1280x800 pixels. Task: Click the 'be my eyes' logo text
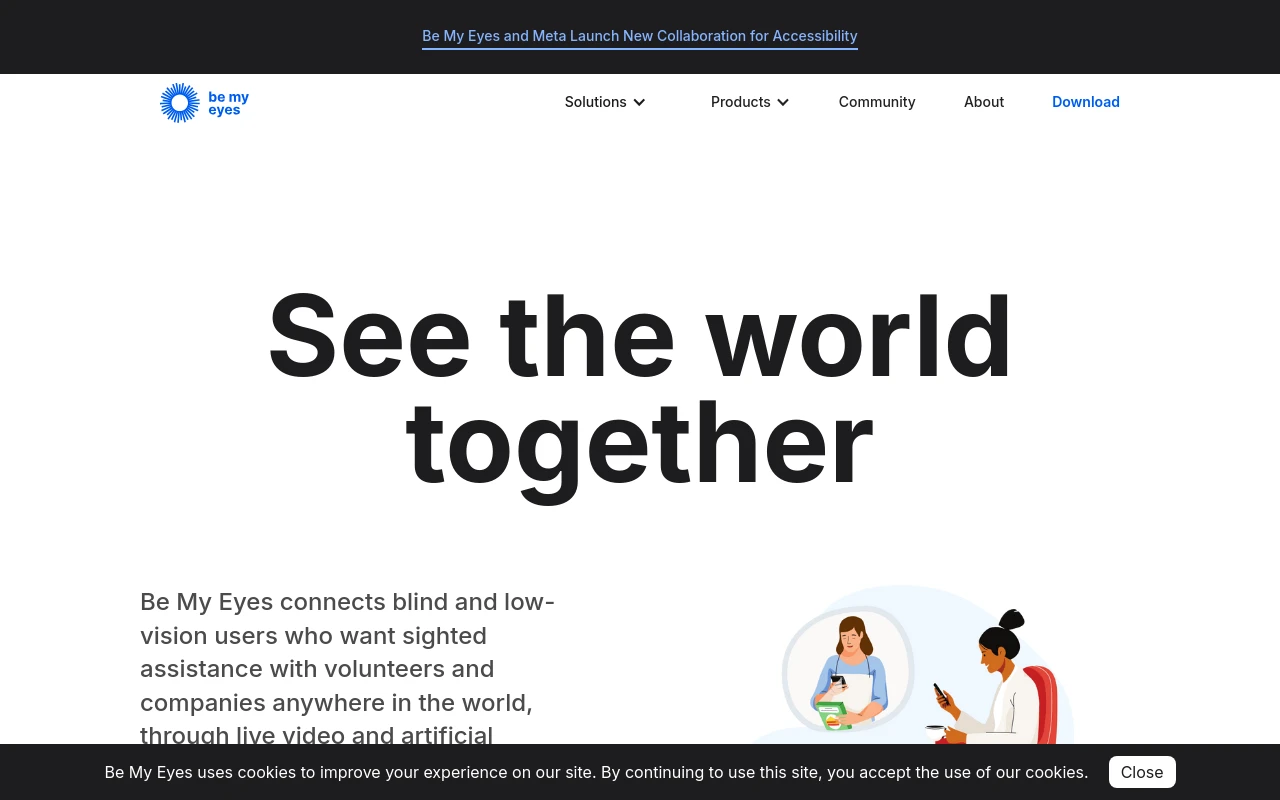click(x=228, y=103)
